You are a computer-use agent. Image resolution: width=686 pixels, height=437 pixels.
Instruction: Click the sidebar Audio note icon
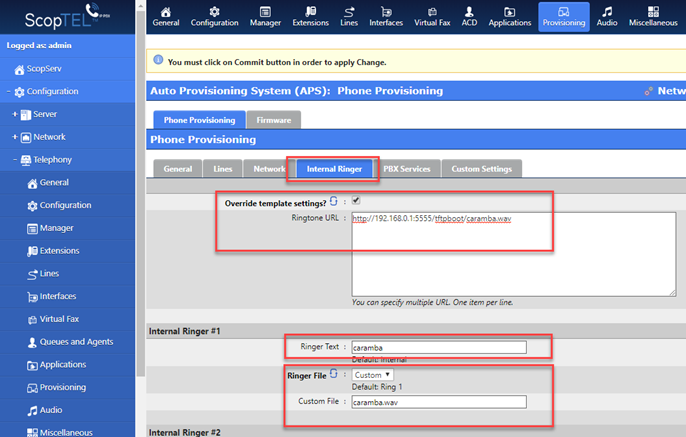[32, 411]
